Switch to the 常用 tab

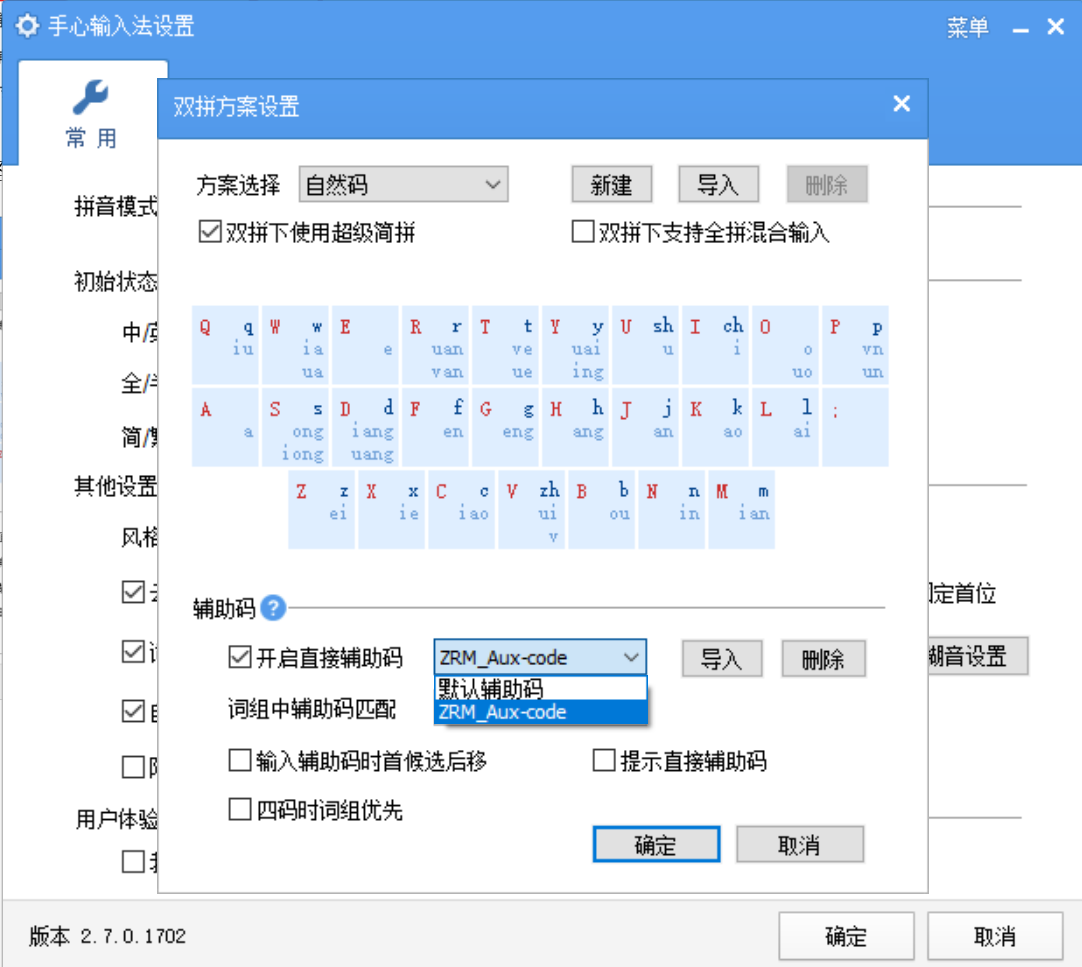point(92,113)
